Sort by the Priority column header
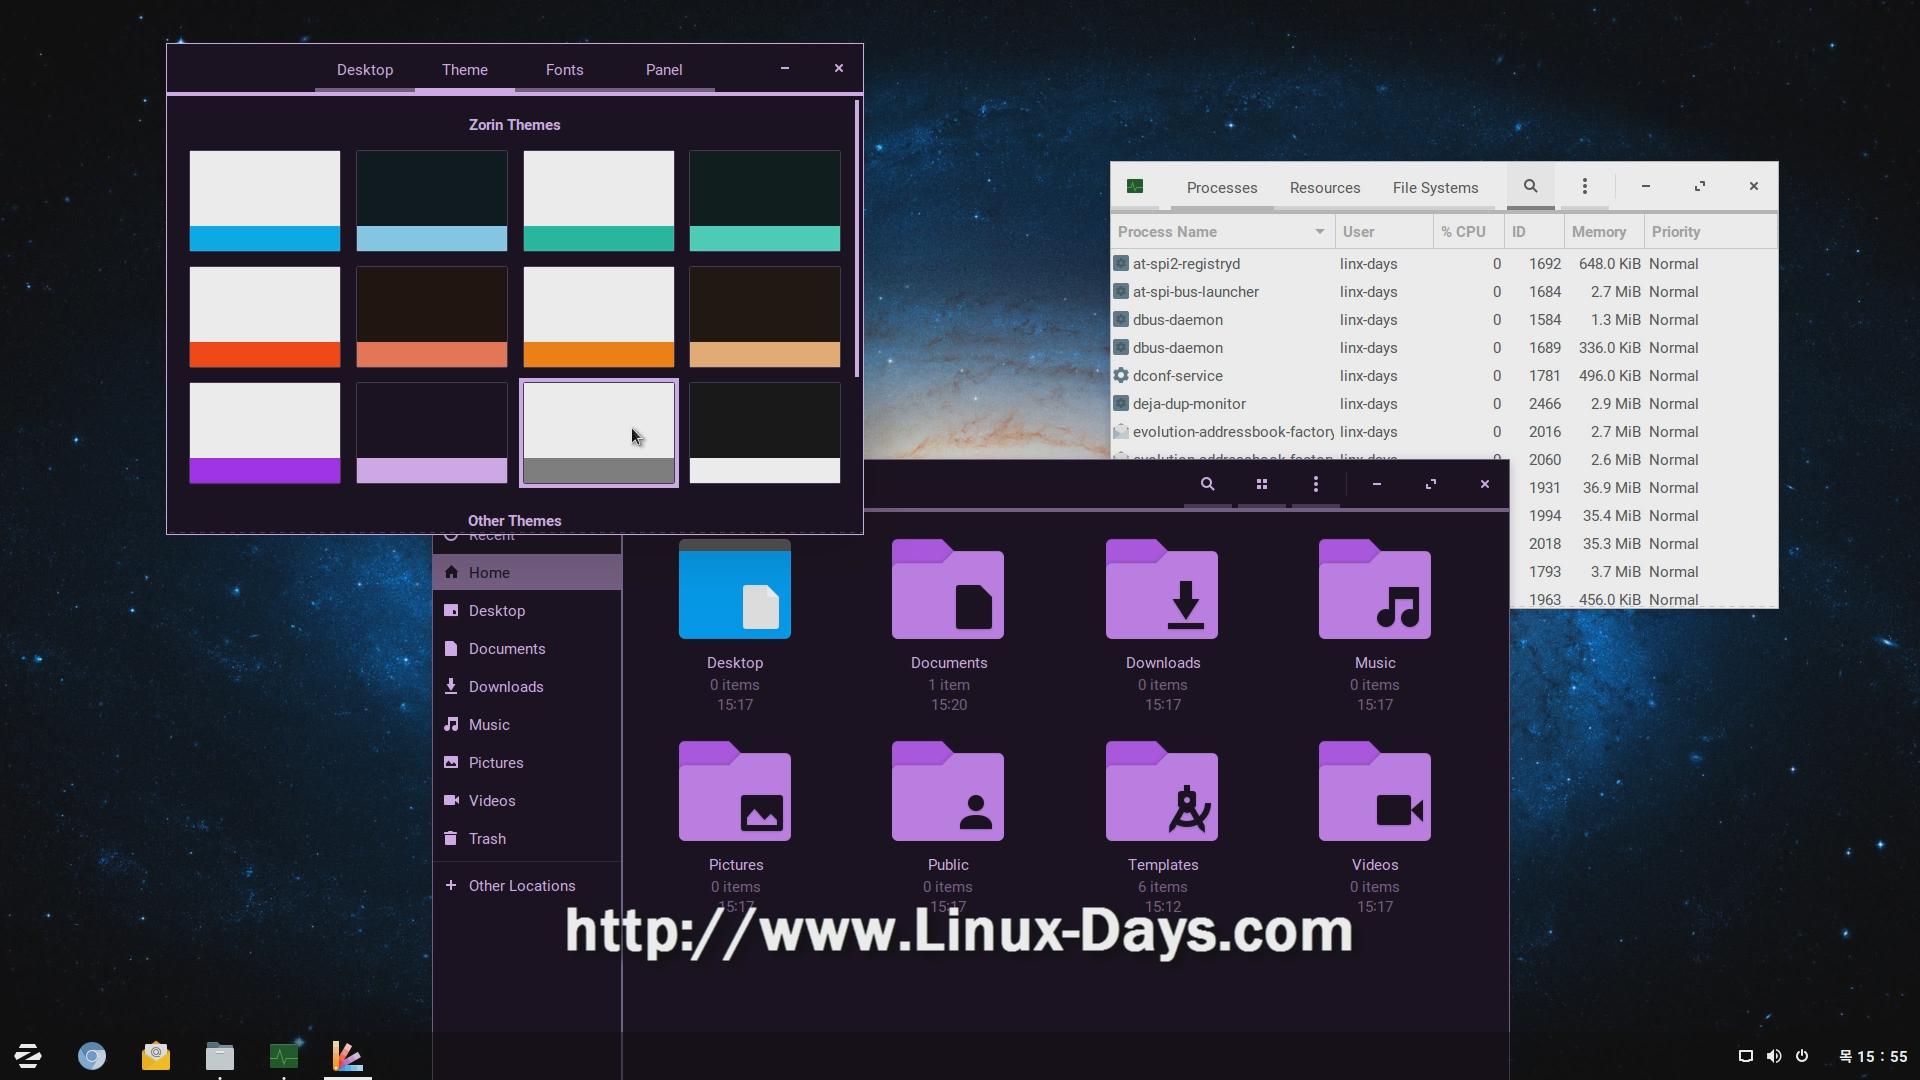The image size is (1920, 1080). [1711, 231]
